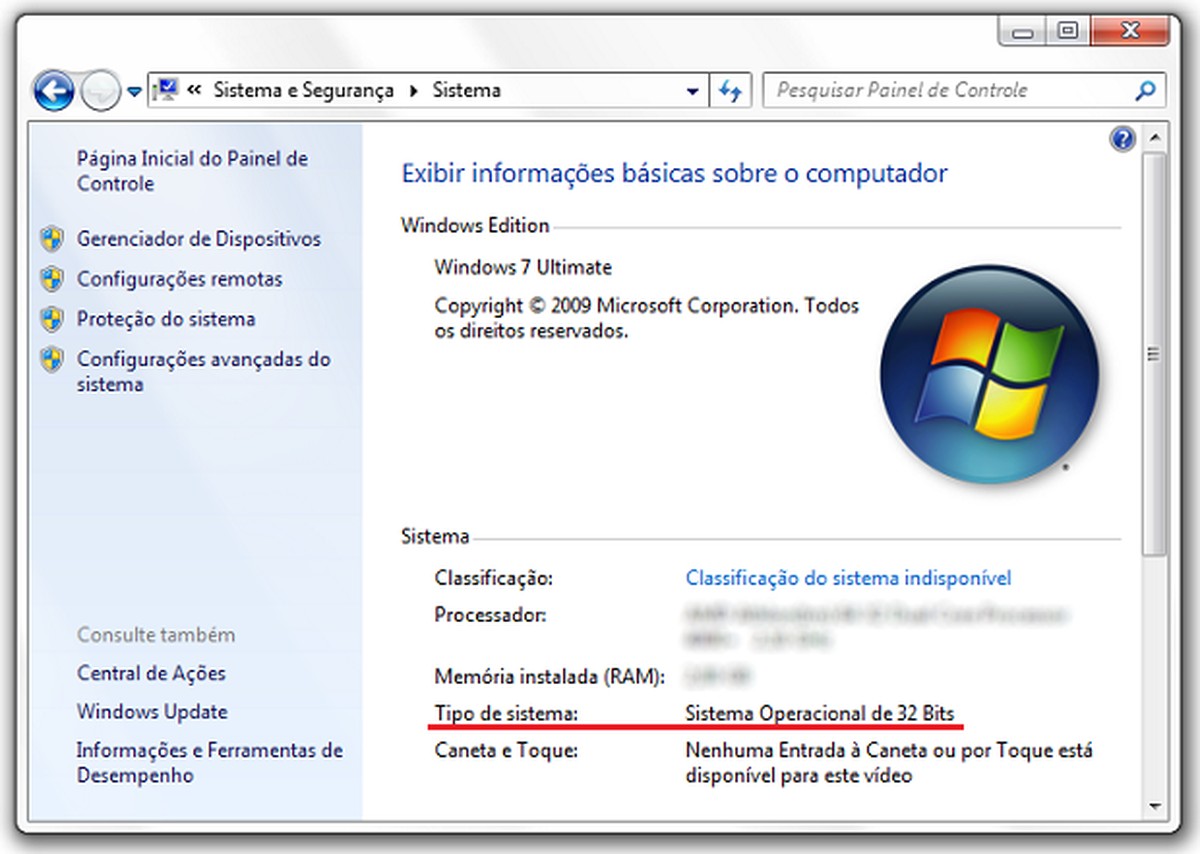The height and width of the screenshot is (854, 1200).
Task: Click the magnifier search icon
Action: tap(1146, 90)
